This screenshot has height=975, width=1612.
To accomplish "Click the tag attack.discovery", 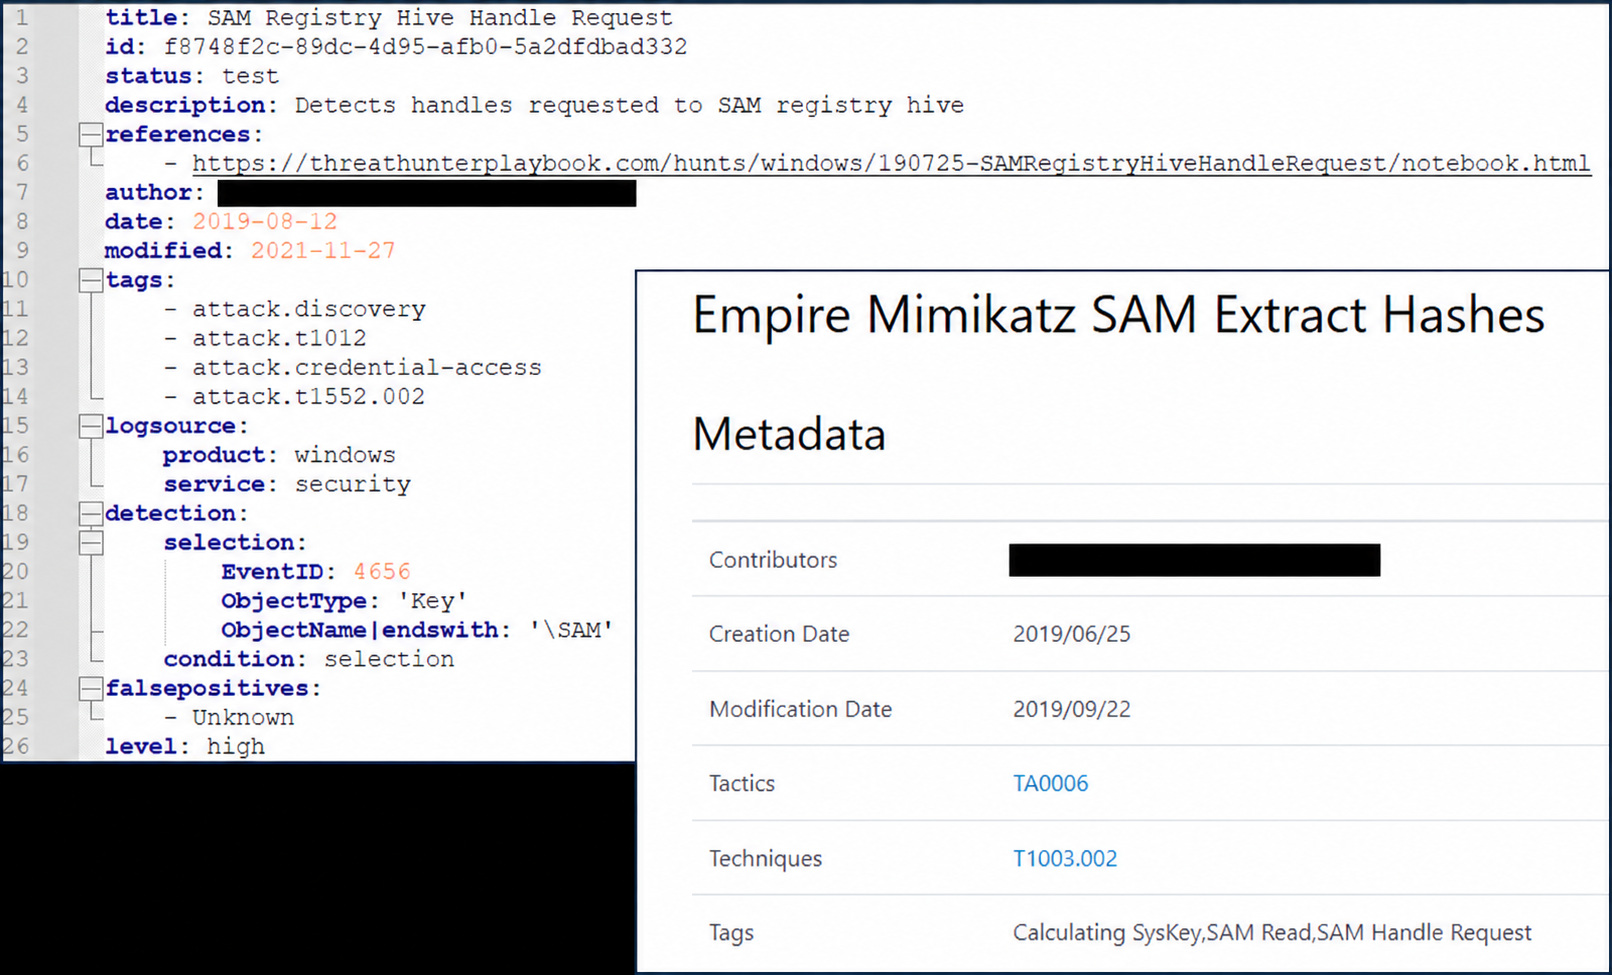I will pyautogui.click(x=309, y=309).
